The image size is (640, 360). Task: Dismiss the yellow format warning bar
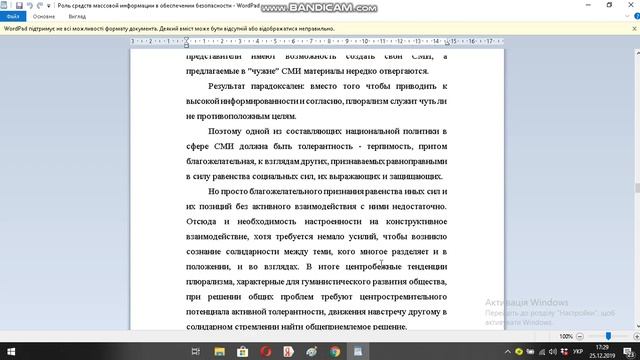(x=634, y=29)
